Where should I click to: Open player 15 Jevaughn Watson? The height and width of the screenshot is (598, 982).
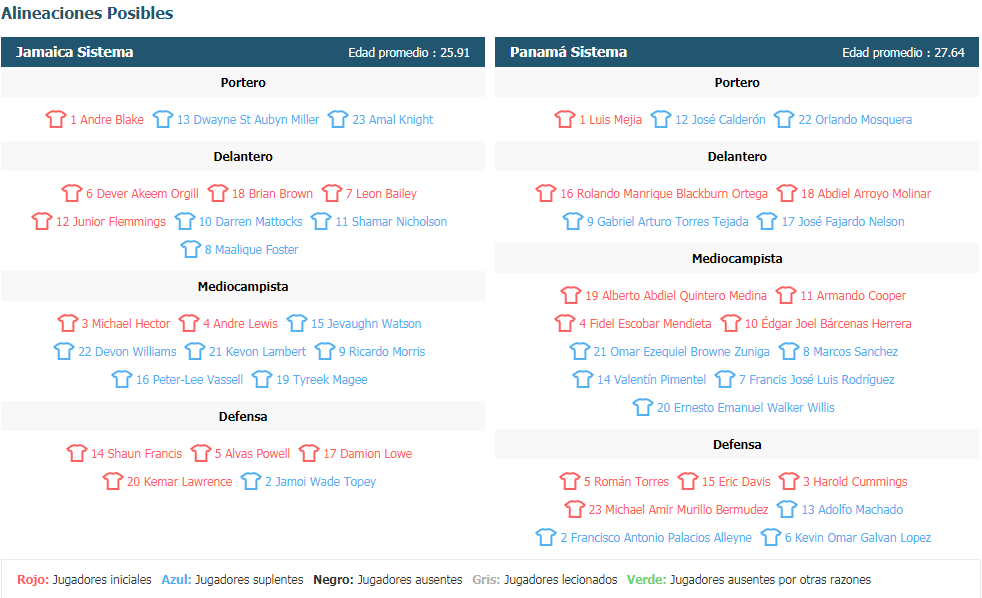click(366, 324)
